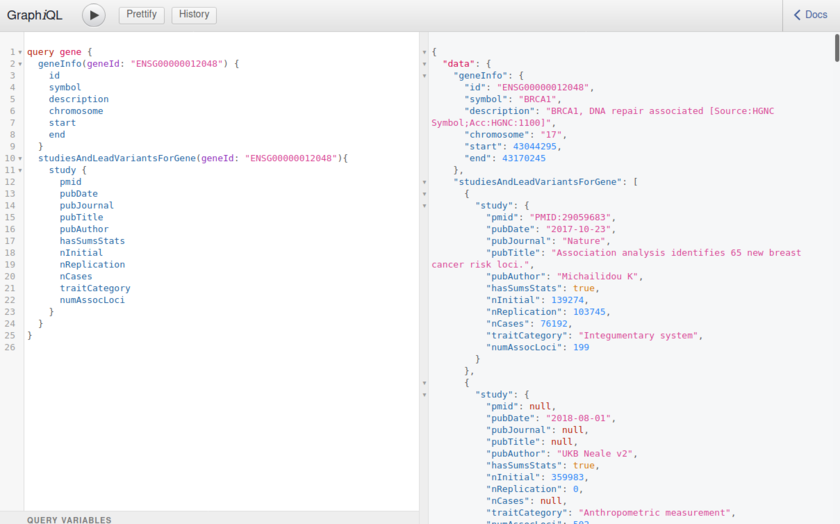Expand the Query Variables panel
The image size is (840, 524).
(209, 519)
